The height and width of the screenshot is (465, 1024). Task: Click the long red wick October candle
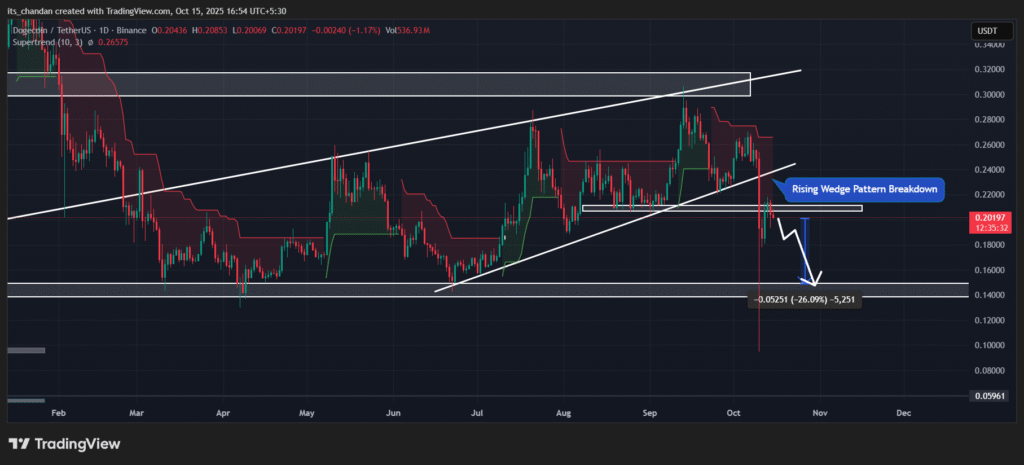[759, 300]
